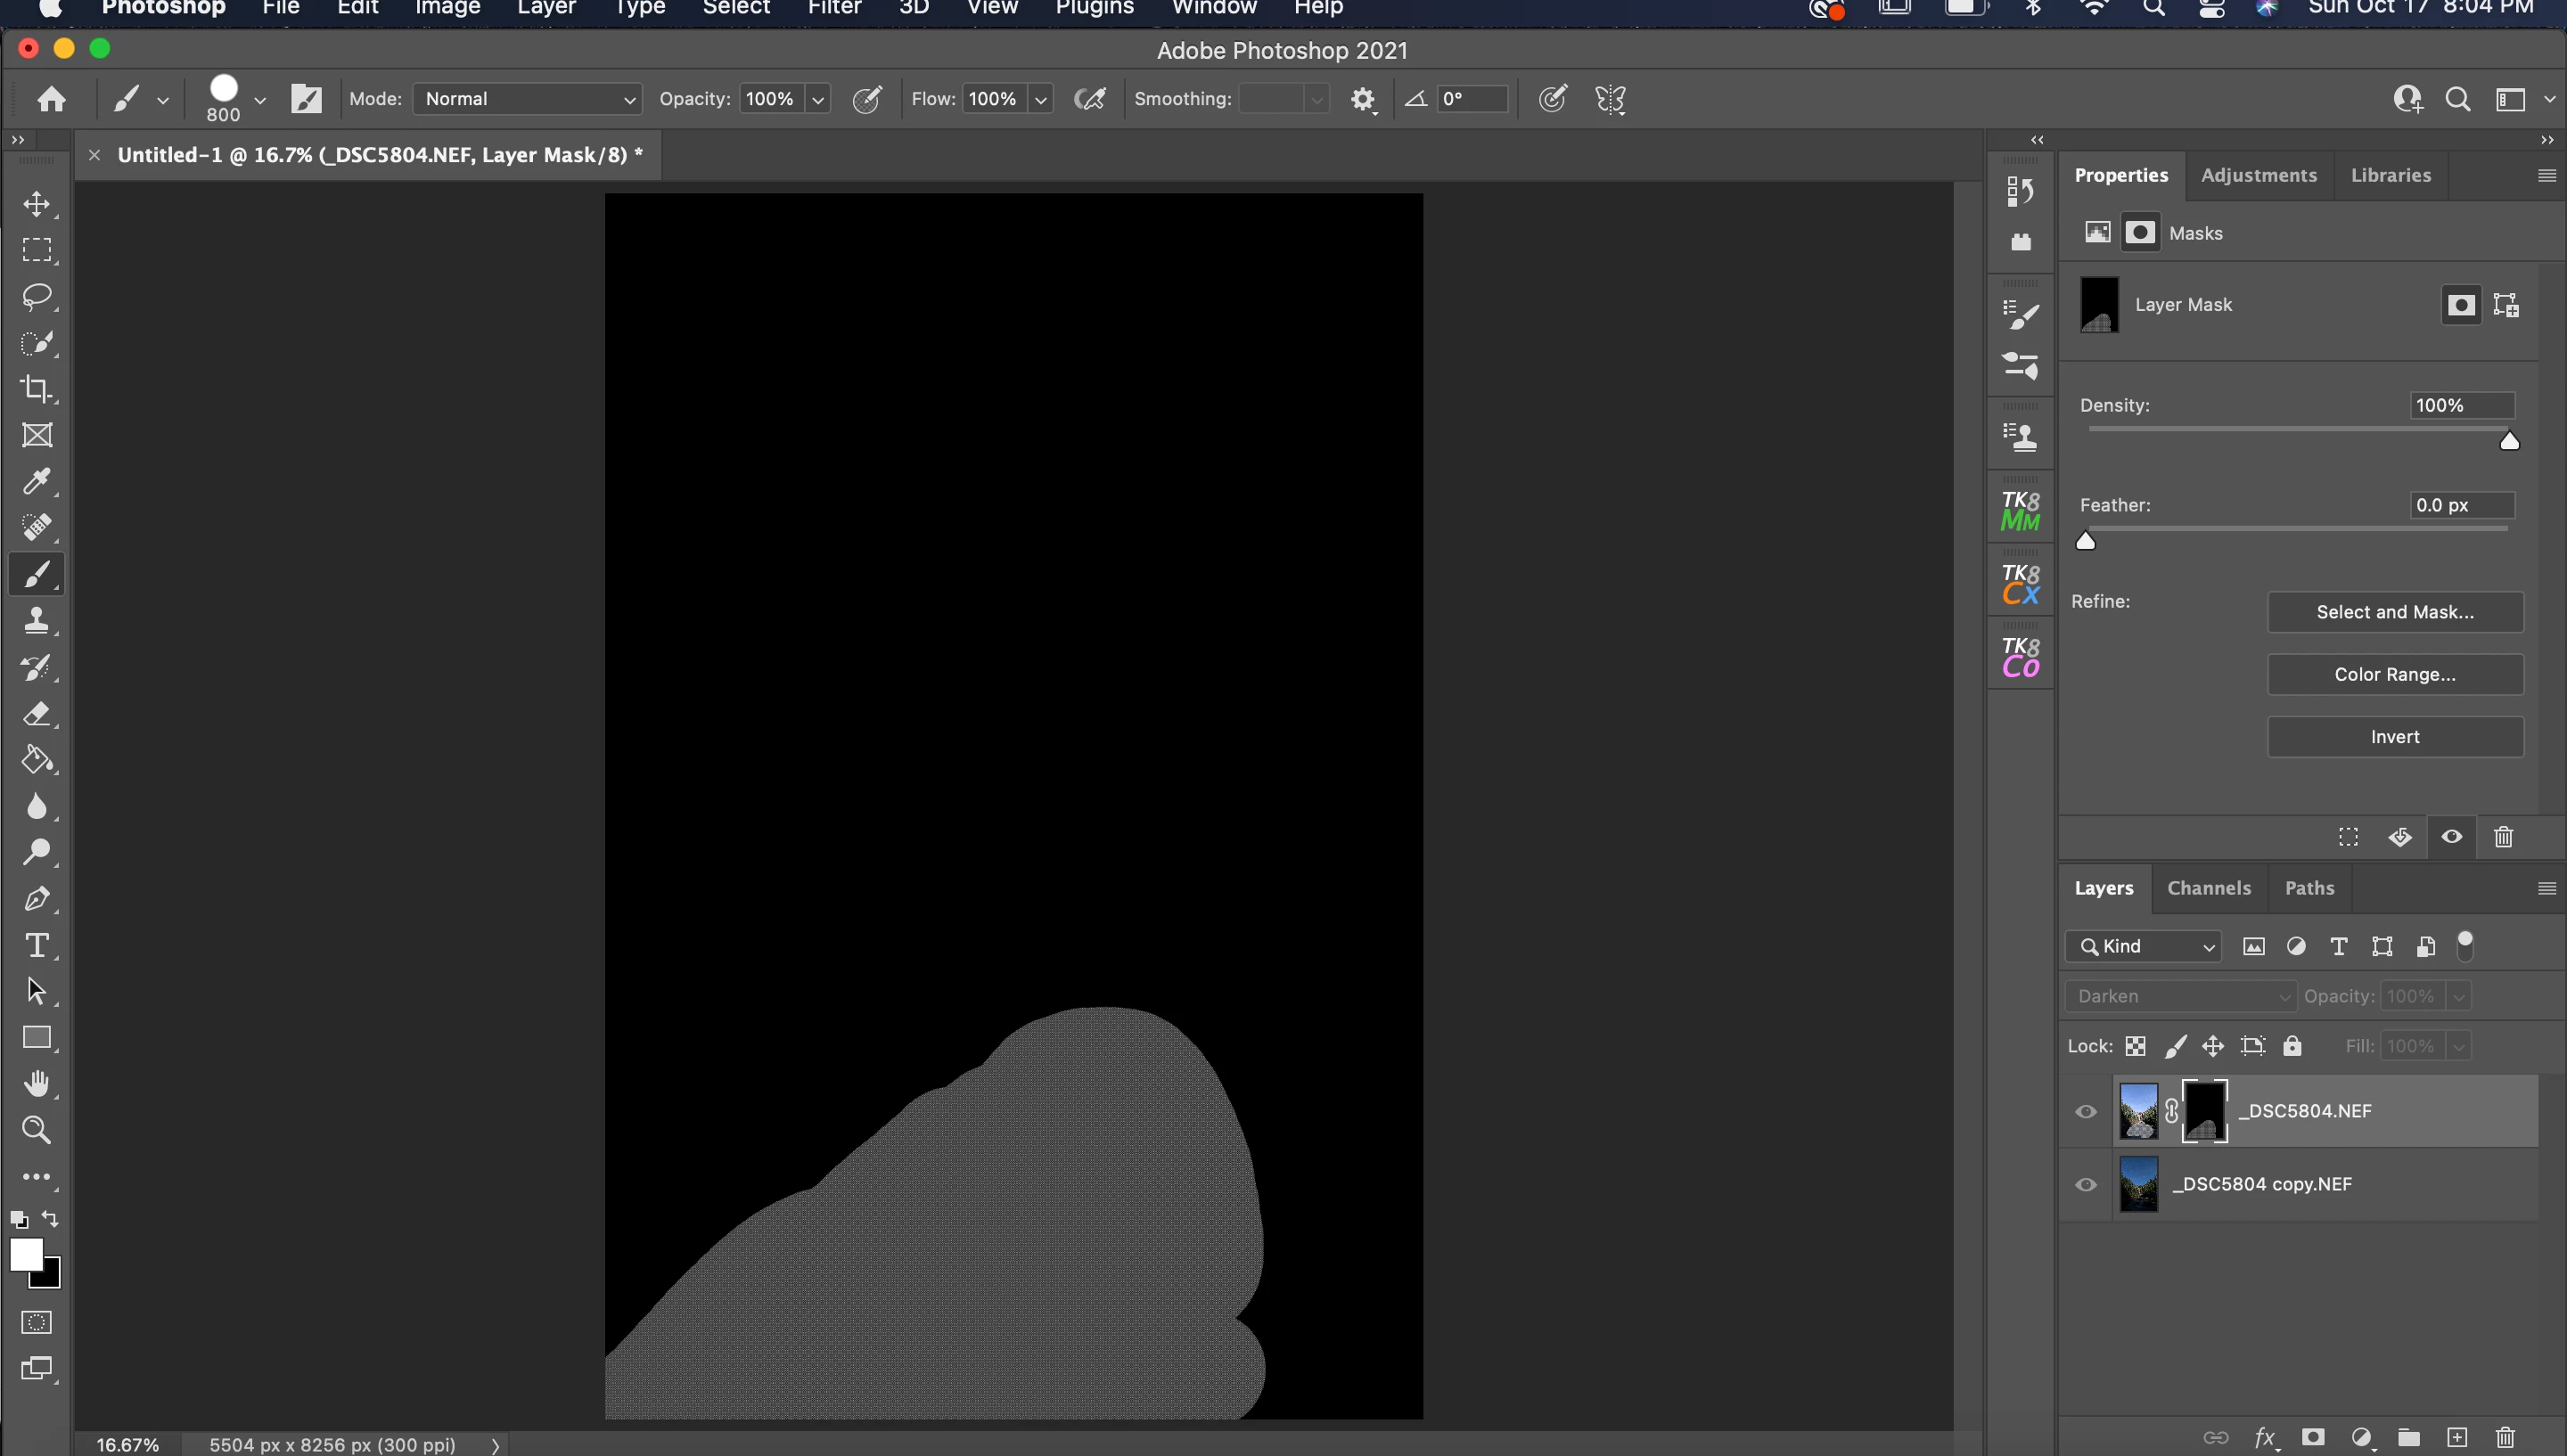This screenshot has height=1456, width=2567.
Task: Select the Crop tool
Action: point(37,388)
